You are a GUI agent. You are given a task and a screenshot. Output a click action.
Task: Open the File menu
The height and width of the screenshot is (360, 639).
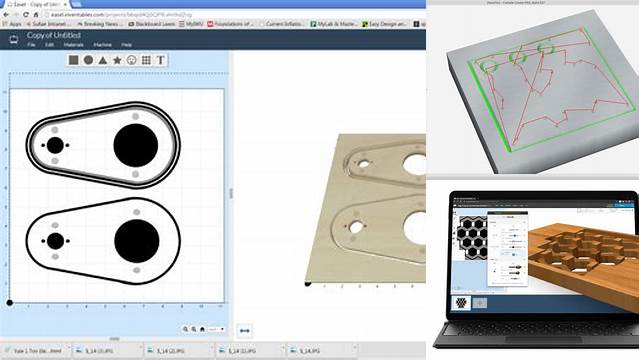31,45
